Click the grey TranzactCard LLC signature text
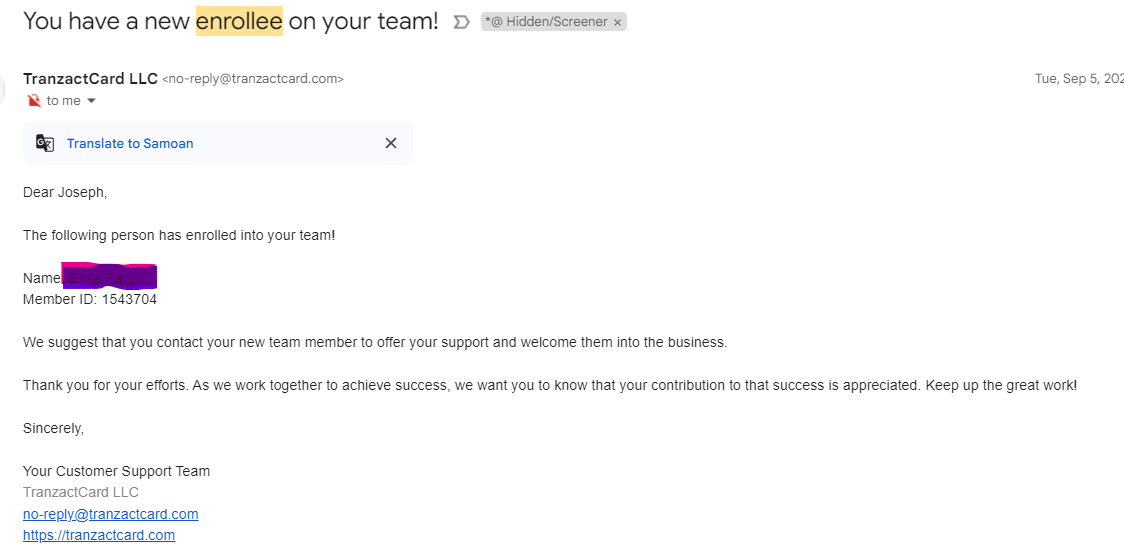 tap(80, 492)
